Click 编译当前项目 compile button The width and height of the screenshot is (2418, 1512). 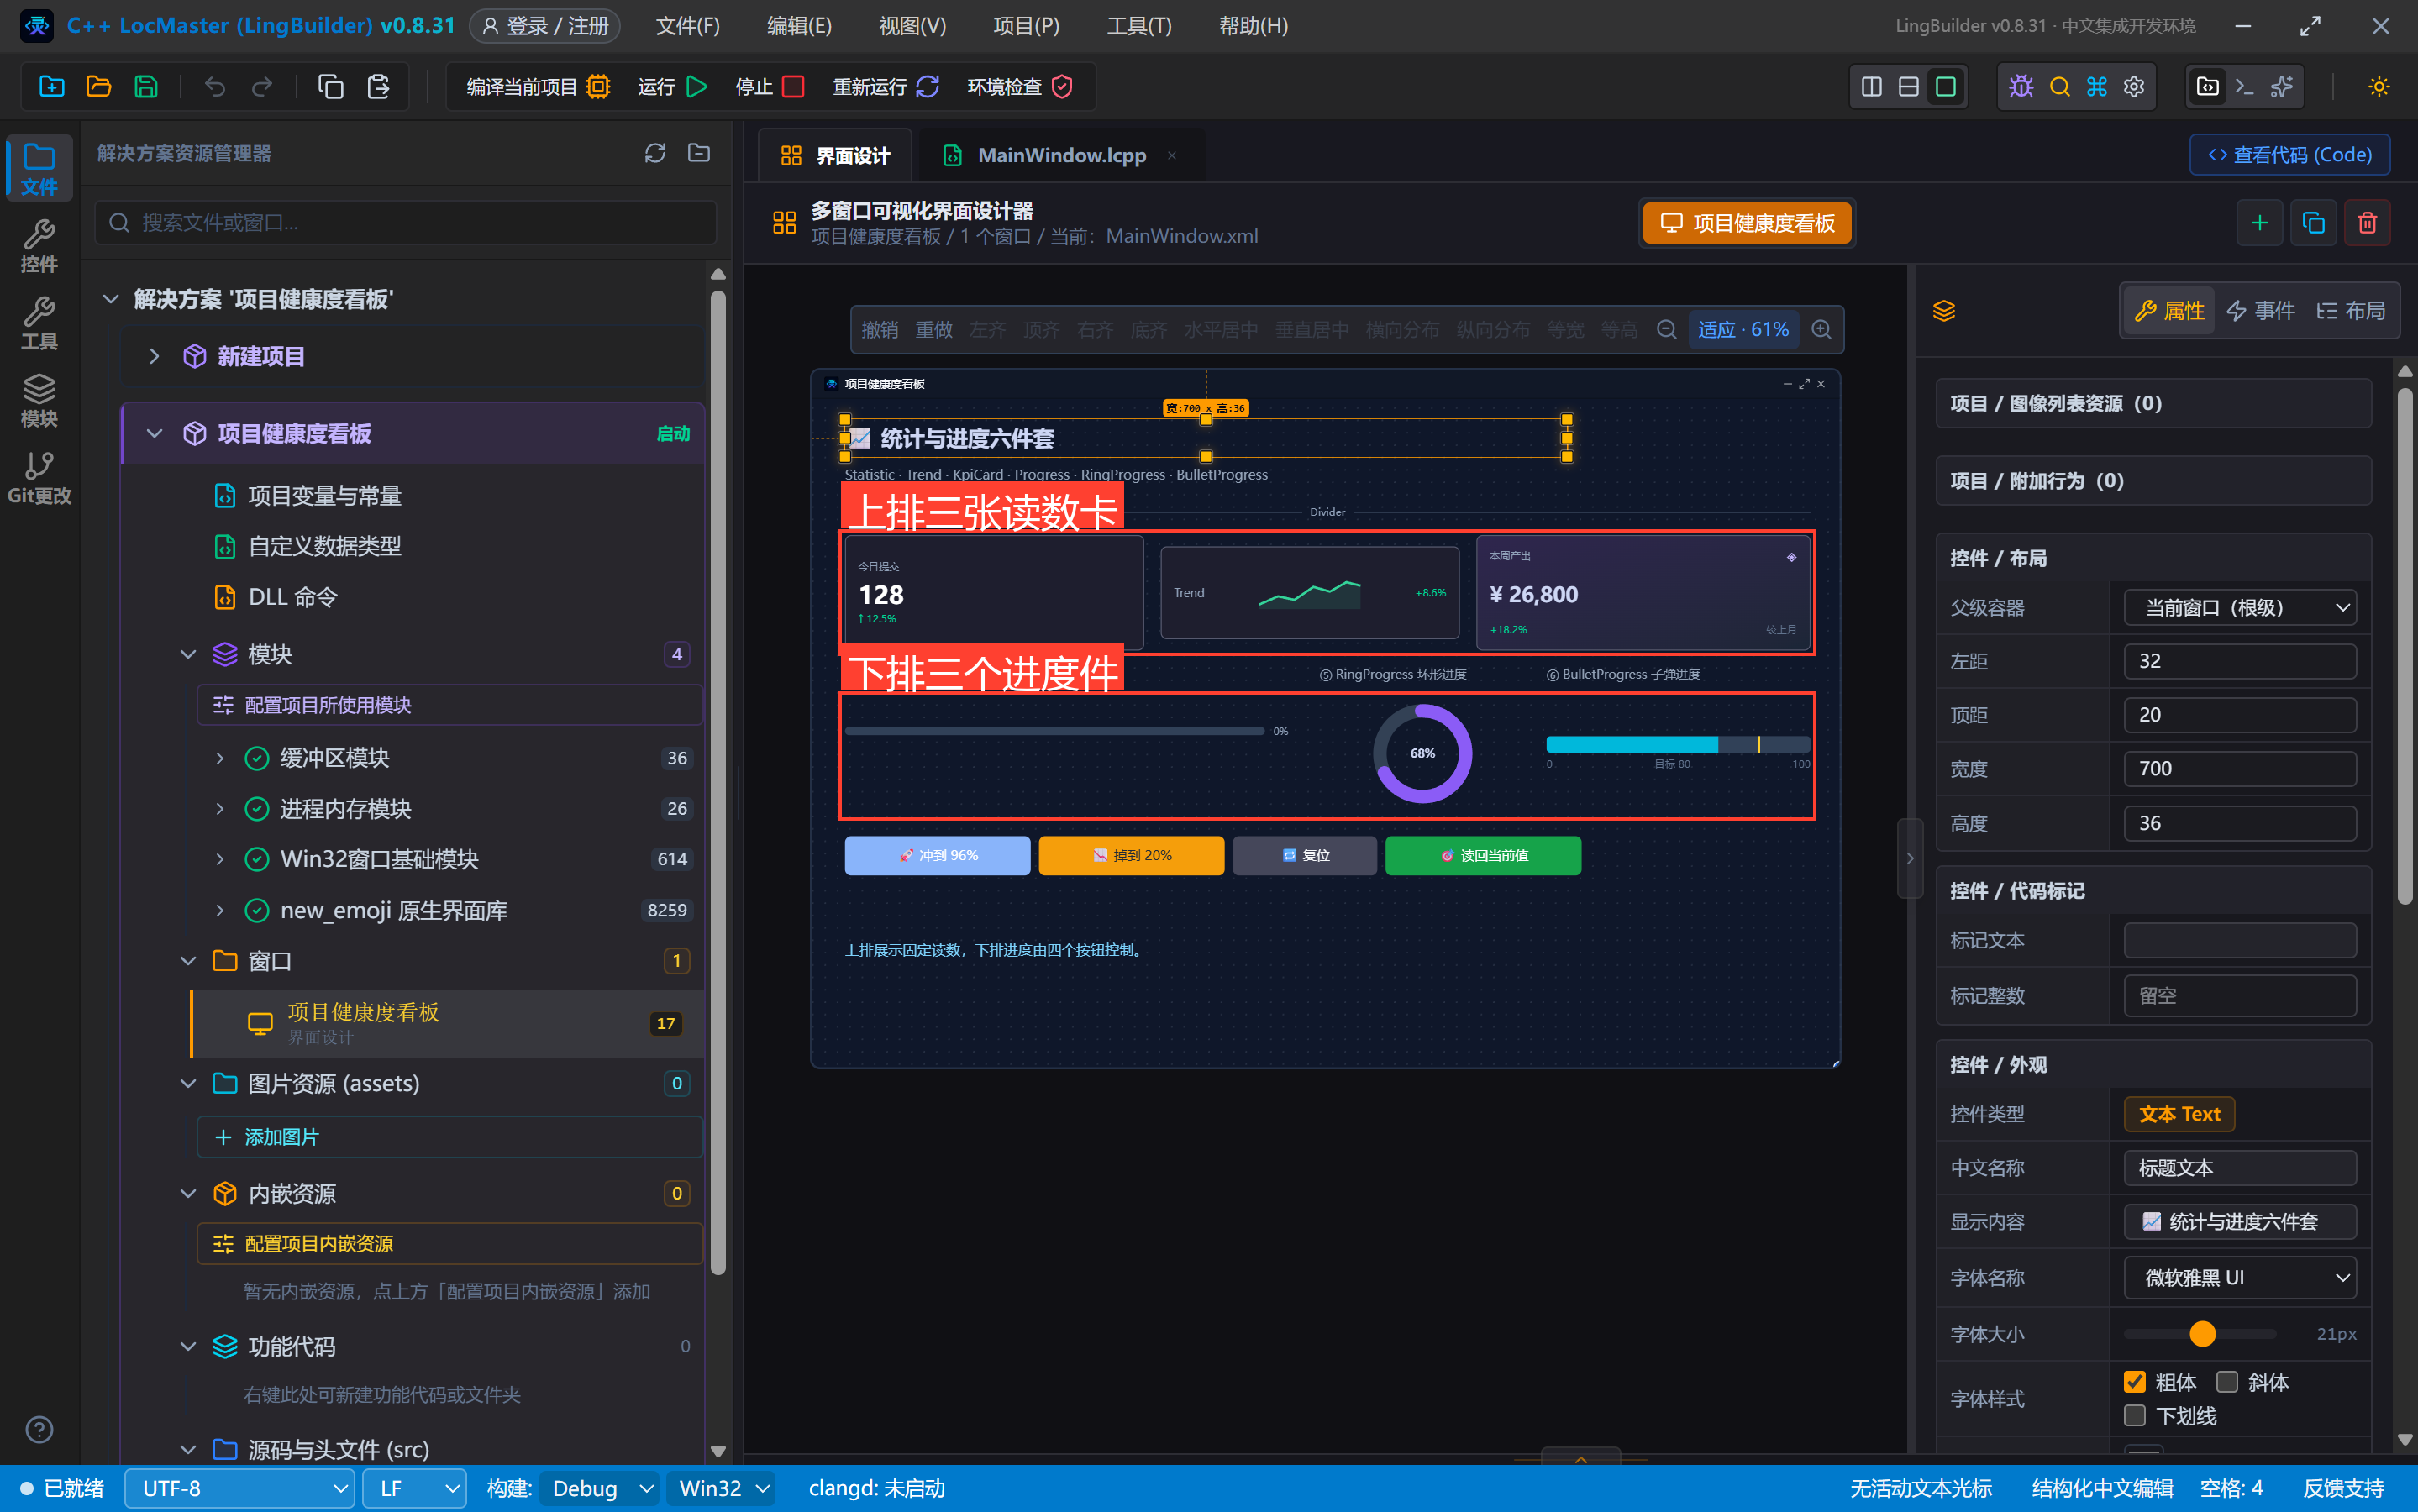coord(538,87)
